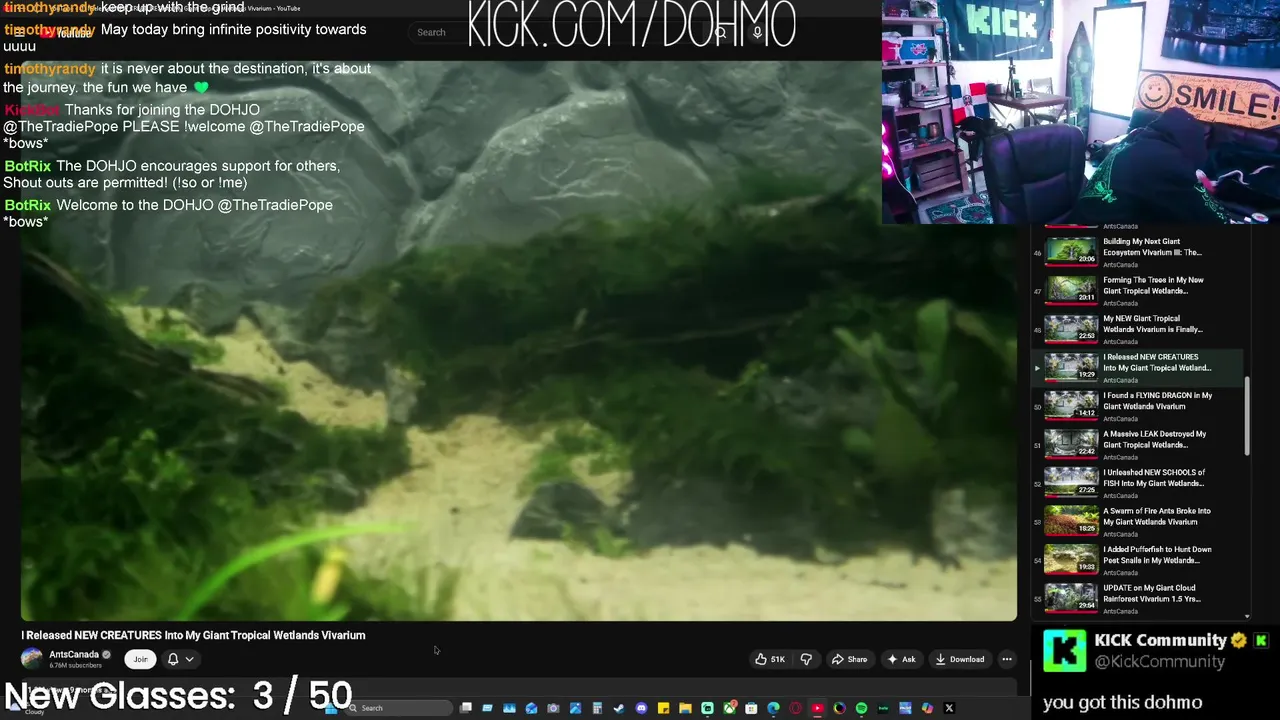The height and width of the screenshot is (720, 1280).
Task: Open the Mail app from taskbar
Action: (x=531, y=708)
